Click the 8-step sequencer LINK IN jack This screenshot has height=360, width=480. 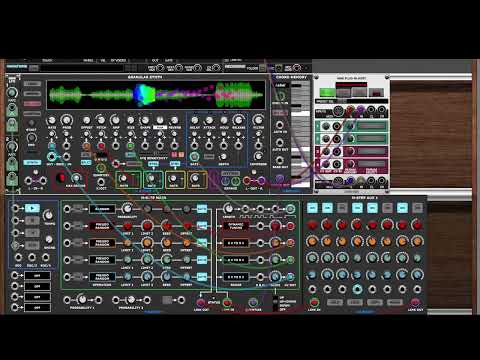point(314,302)
